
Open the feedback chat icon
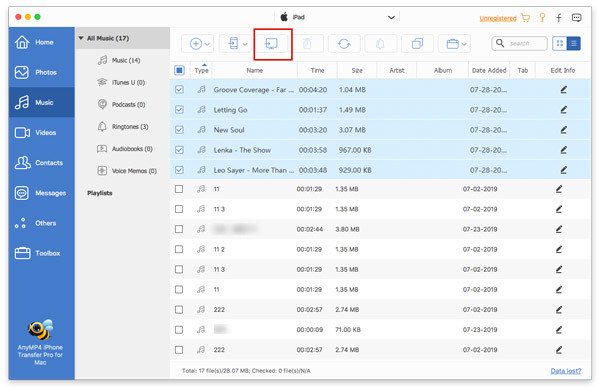pos(576,18)
